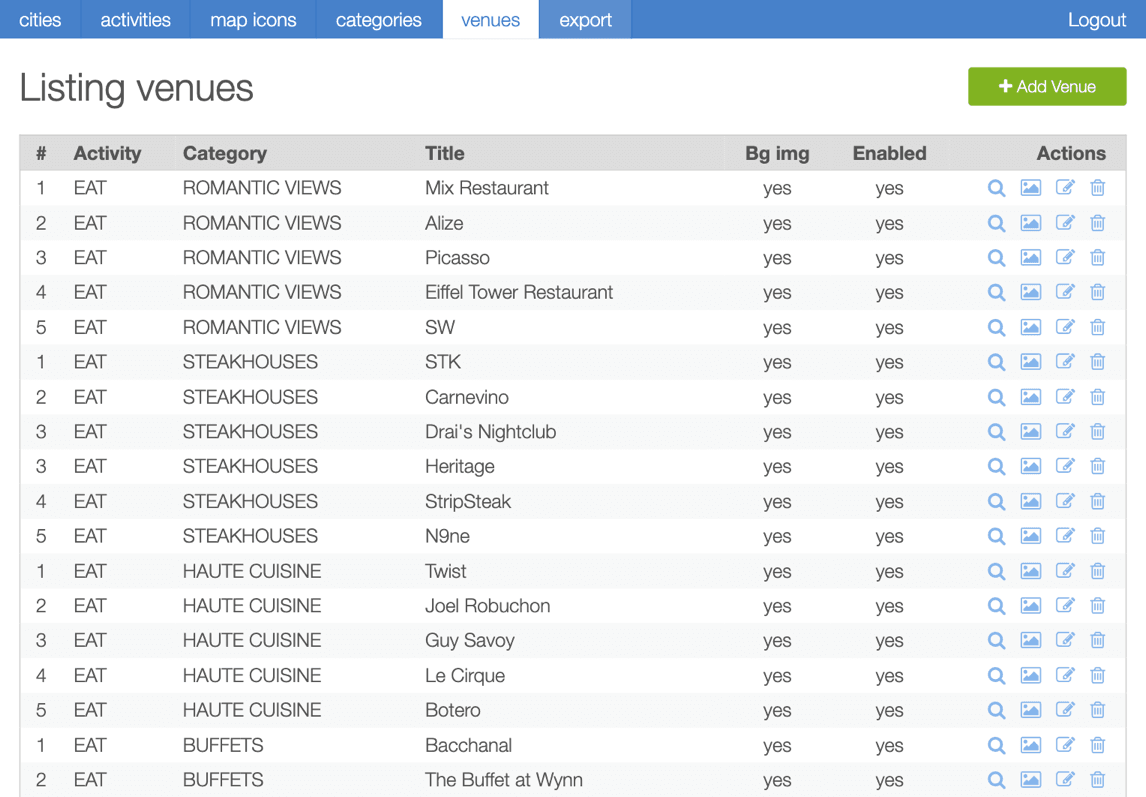Edit Drai's Nightclub entry
Viewport: 1146px width, 797px height.
[x=1066, y=431]
